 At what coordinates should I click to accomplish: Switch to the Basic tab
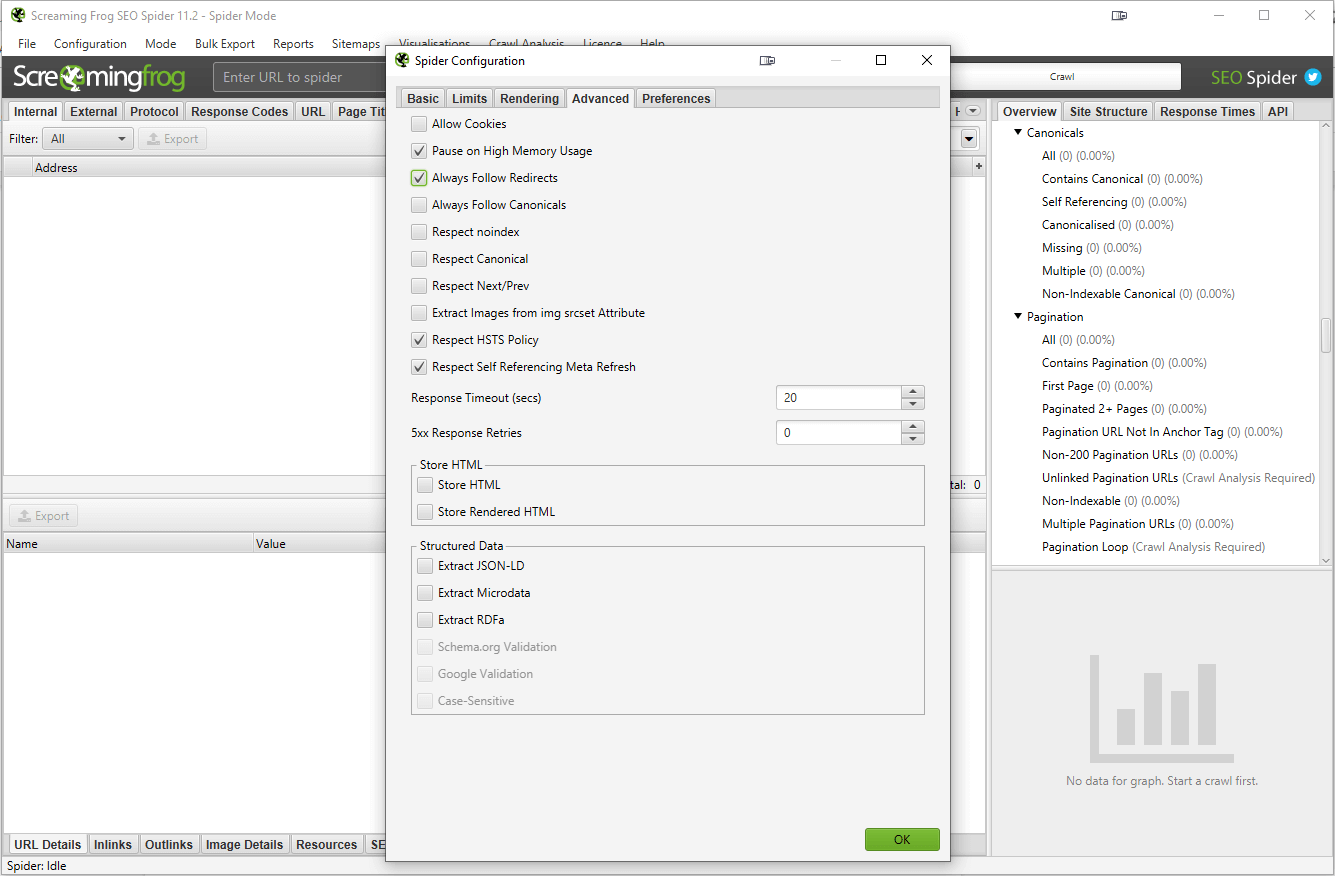click(423, 98)
